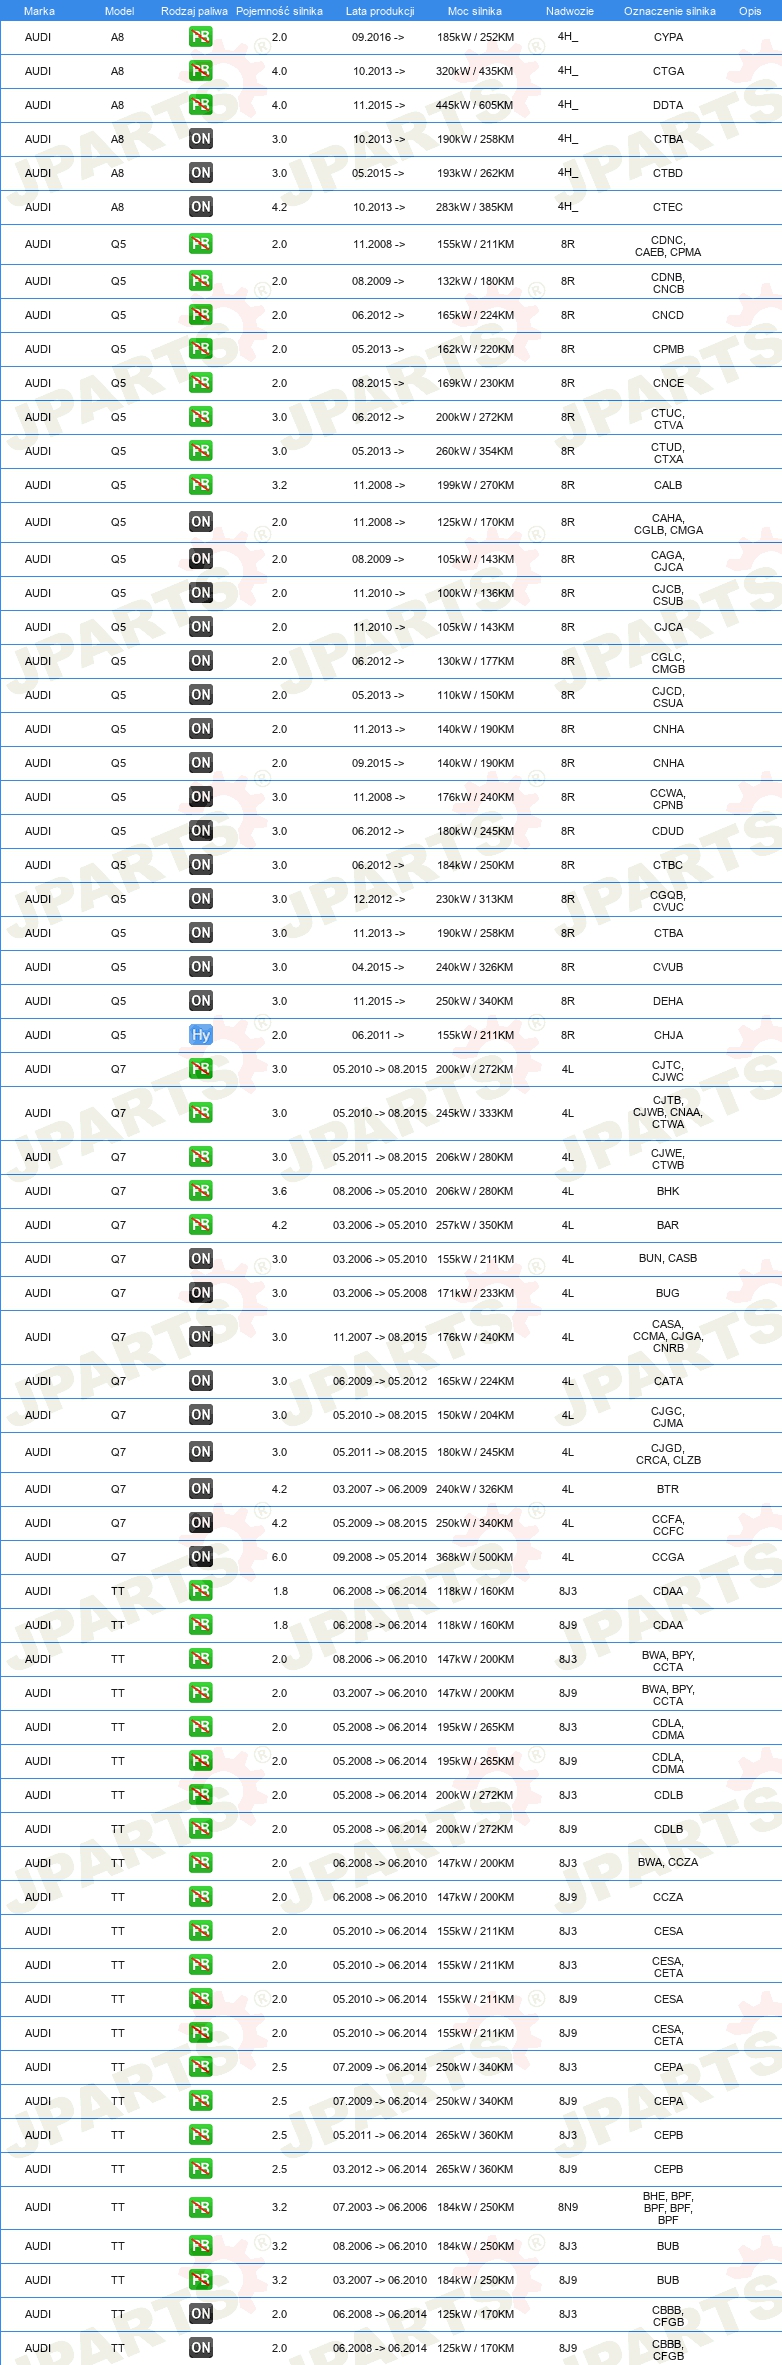This screenshot has width=782, height=2365.
Task: Select the diesel ON icon in the Q7 CATA row
Action: tap(201, 1381)
